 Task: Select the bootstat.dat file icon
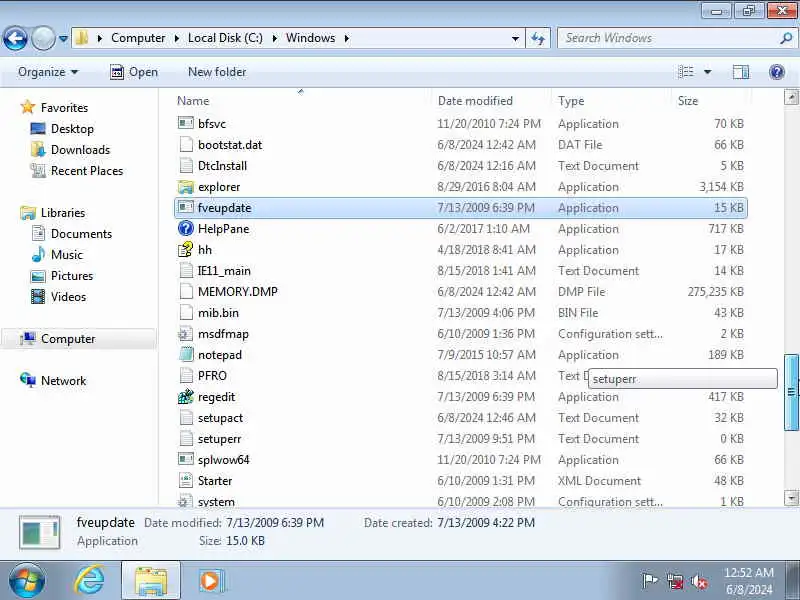pyautogui.click(x=186, y=144)
